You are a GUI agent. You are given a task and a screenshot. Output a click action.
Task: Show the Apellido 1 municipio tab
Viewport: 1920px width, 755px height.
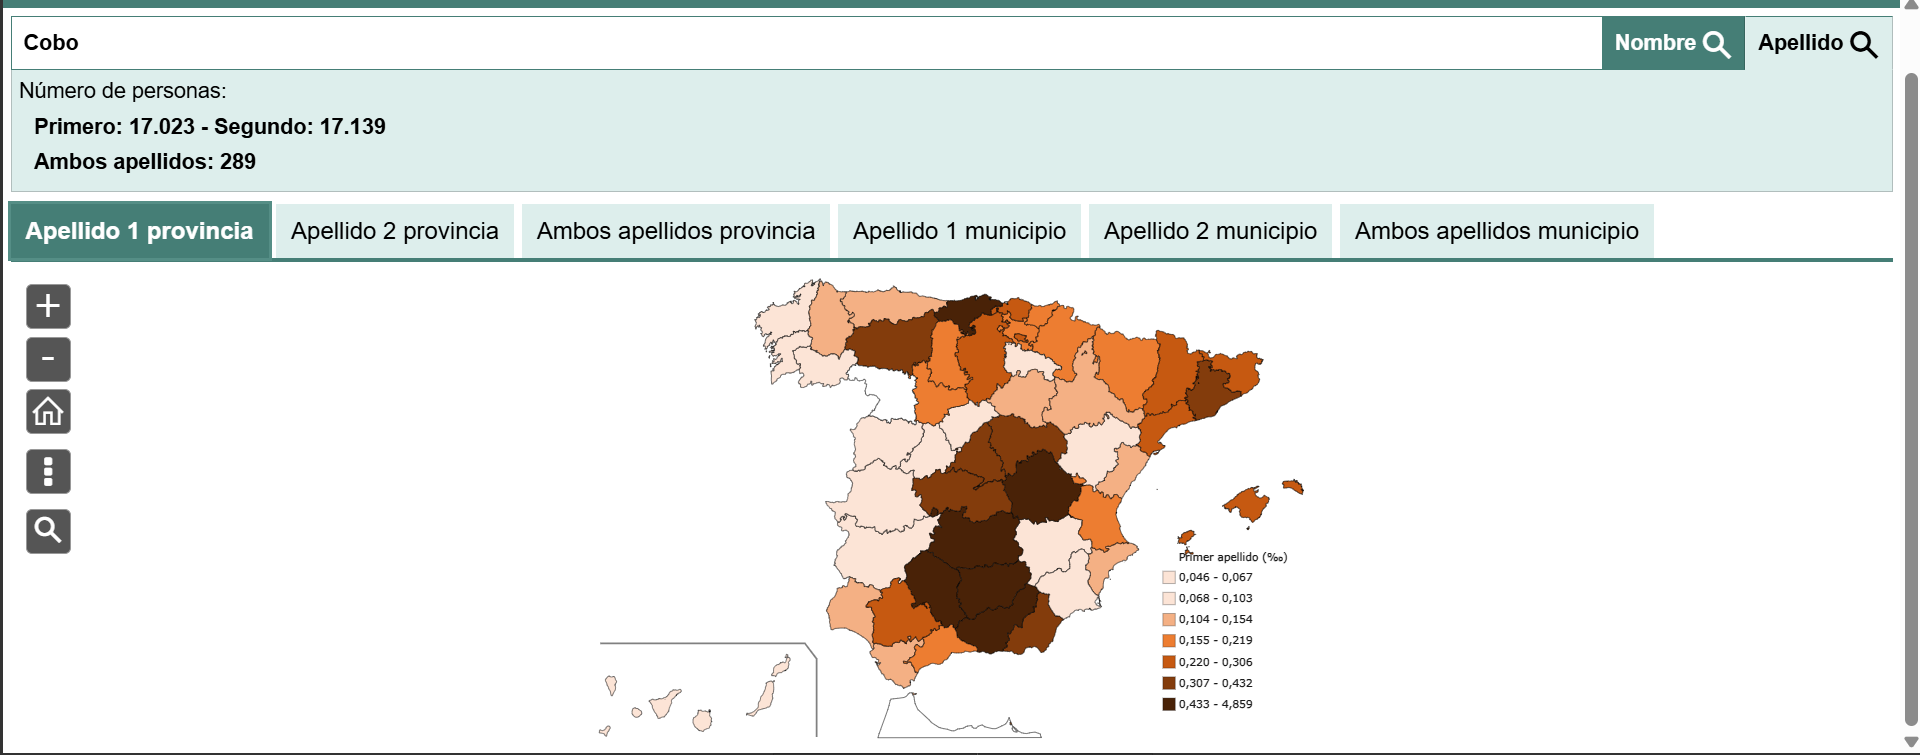pyautogui.click(x=959, y=231)
